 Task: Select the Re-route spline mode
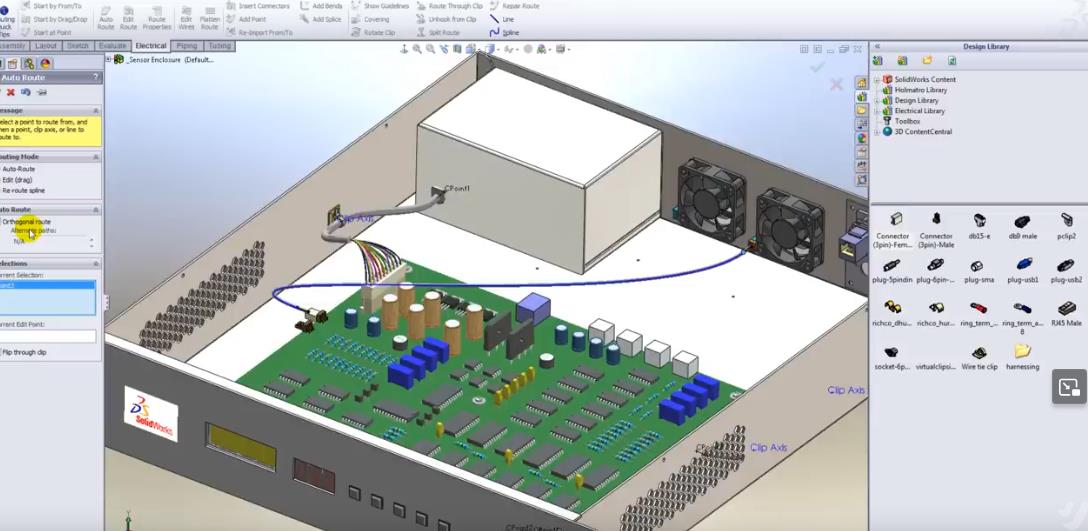point(23,190)
